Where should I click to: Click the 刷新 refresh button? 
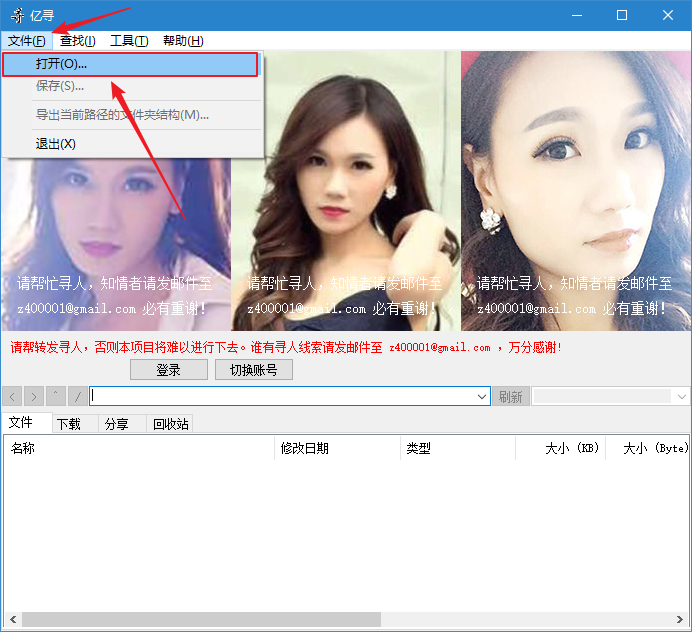(511, 396)
